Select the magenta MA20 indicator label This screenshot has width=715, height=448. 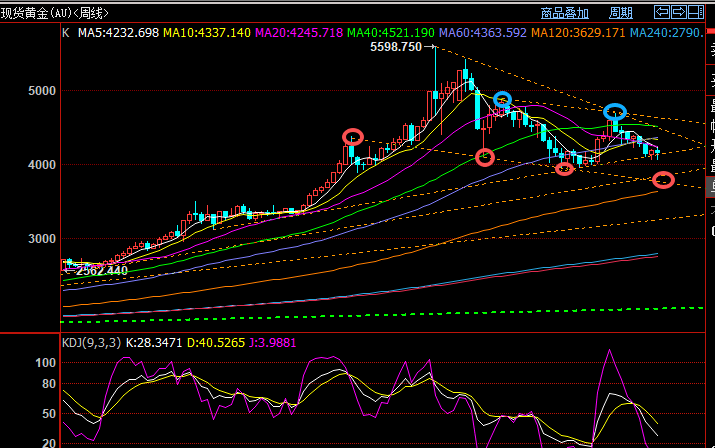[299, 33]
